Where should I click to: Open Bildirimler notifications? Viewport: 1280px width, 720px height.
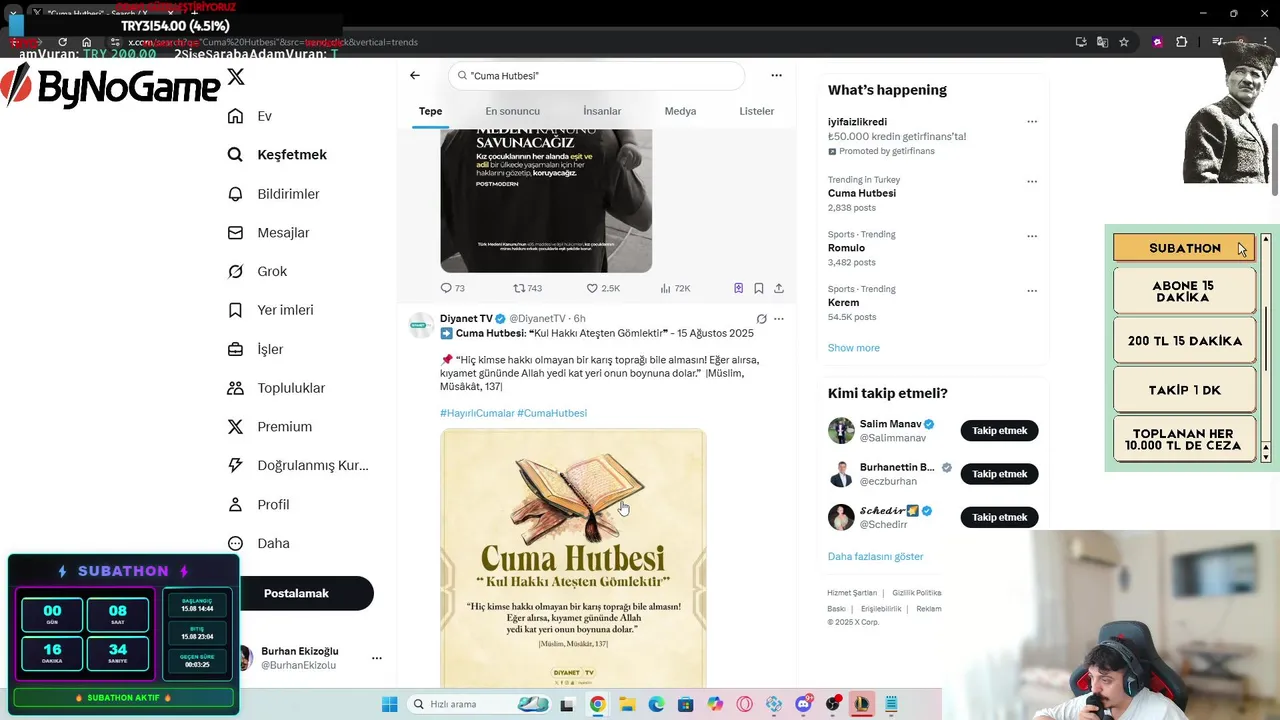(273, 194)
